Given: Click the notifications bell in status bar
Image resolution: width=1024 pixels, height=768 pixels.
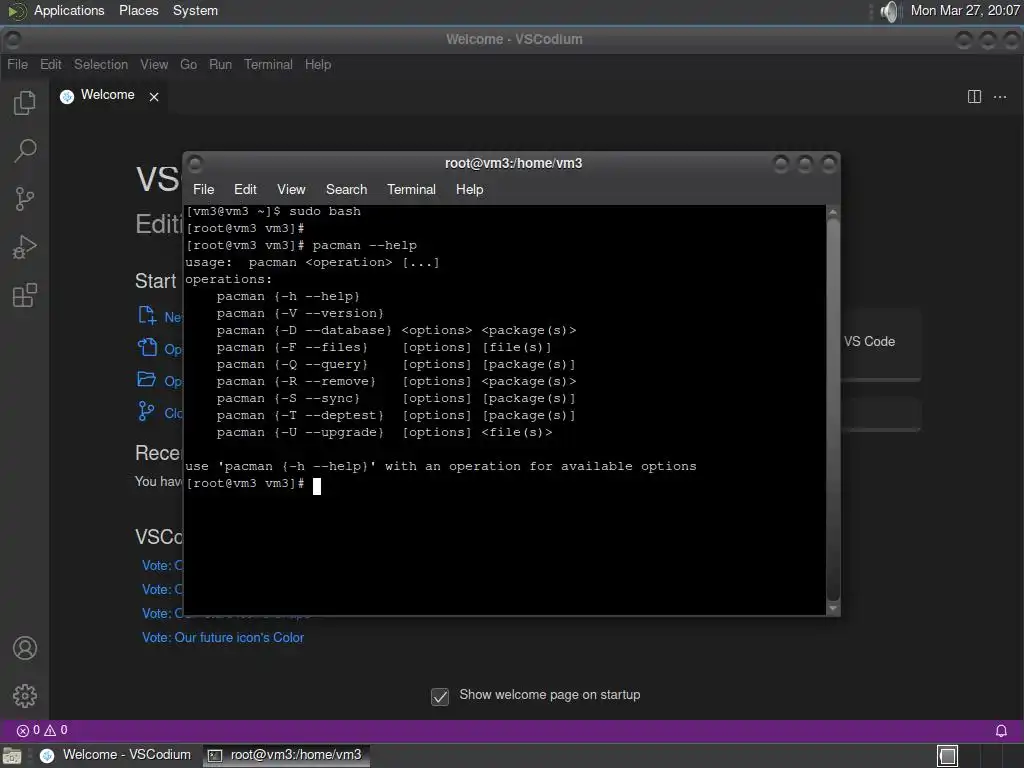Looking at the screenshot, I should [1000, 731].
